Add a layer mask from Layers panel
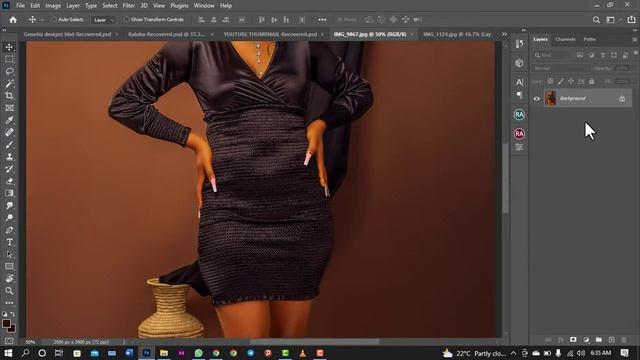 [573, 340]
